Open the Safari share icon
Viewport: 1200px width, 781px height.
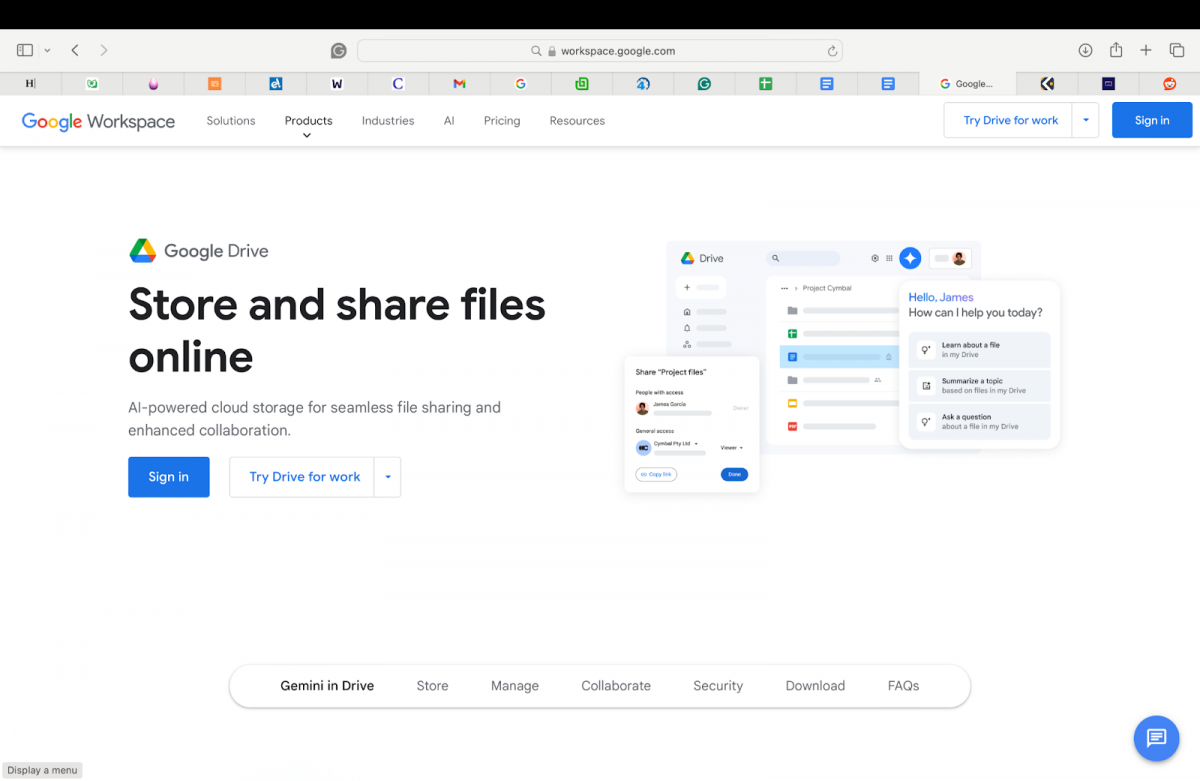pyautogui.click(x=1116, y=50)
